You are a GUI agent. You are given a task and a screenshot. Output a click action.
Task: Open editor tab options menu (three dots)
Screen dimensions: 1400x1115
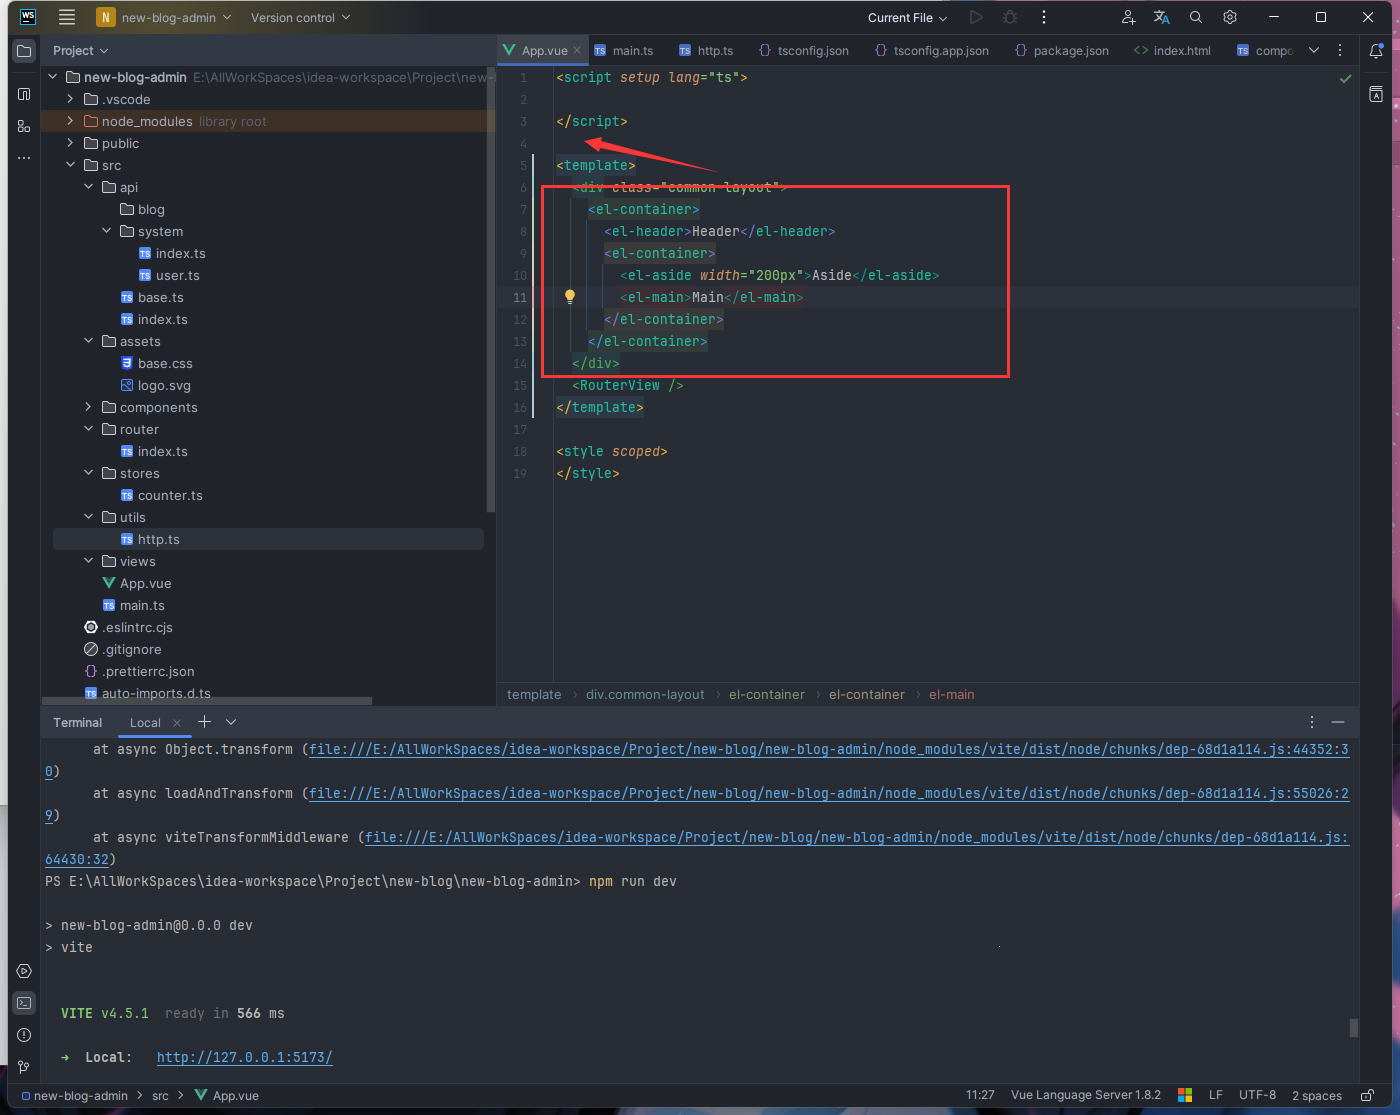1340,50
